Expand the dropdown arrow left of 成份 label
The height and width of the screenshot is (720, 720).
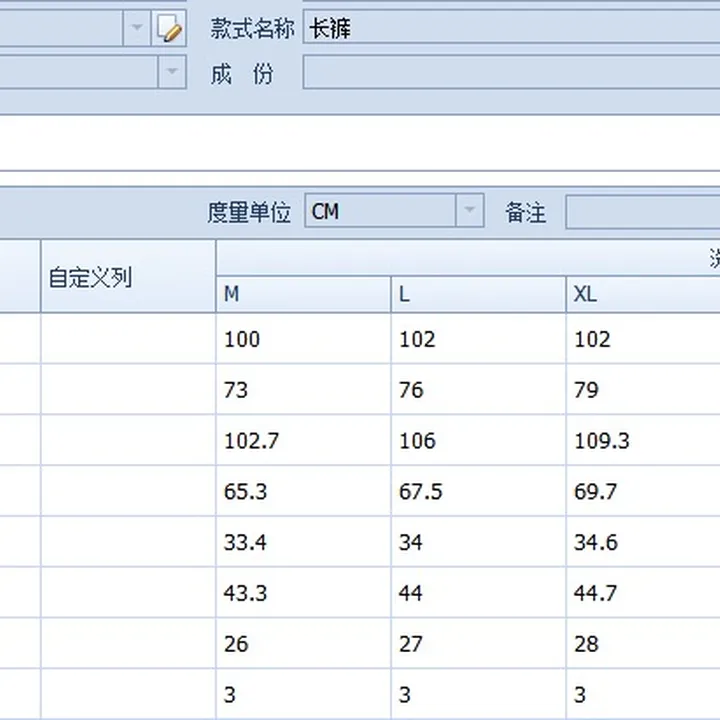click(172, 73)
